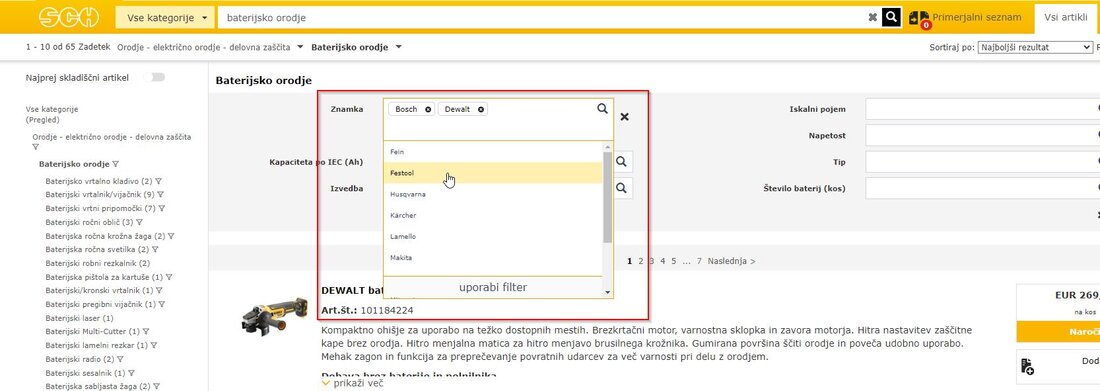Click funnel beside Baterijski ročni oblič
Image resolution: width=1100 pixels, height=391 pixels.
click(139, 222)
